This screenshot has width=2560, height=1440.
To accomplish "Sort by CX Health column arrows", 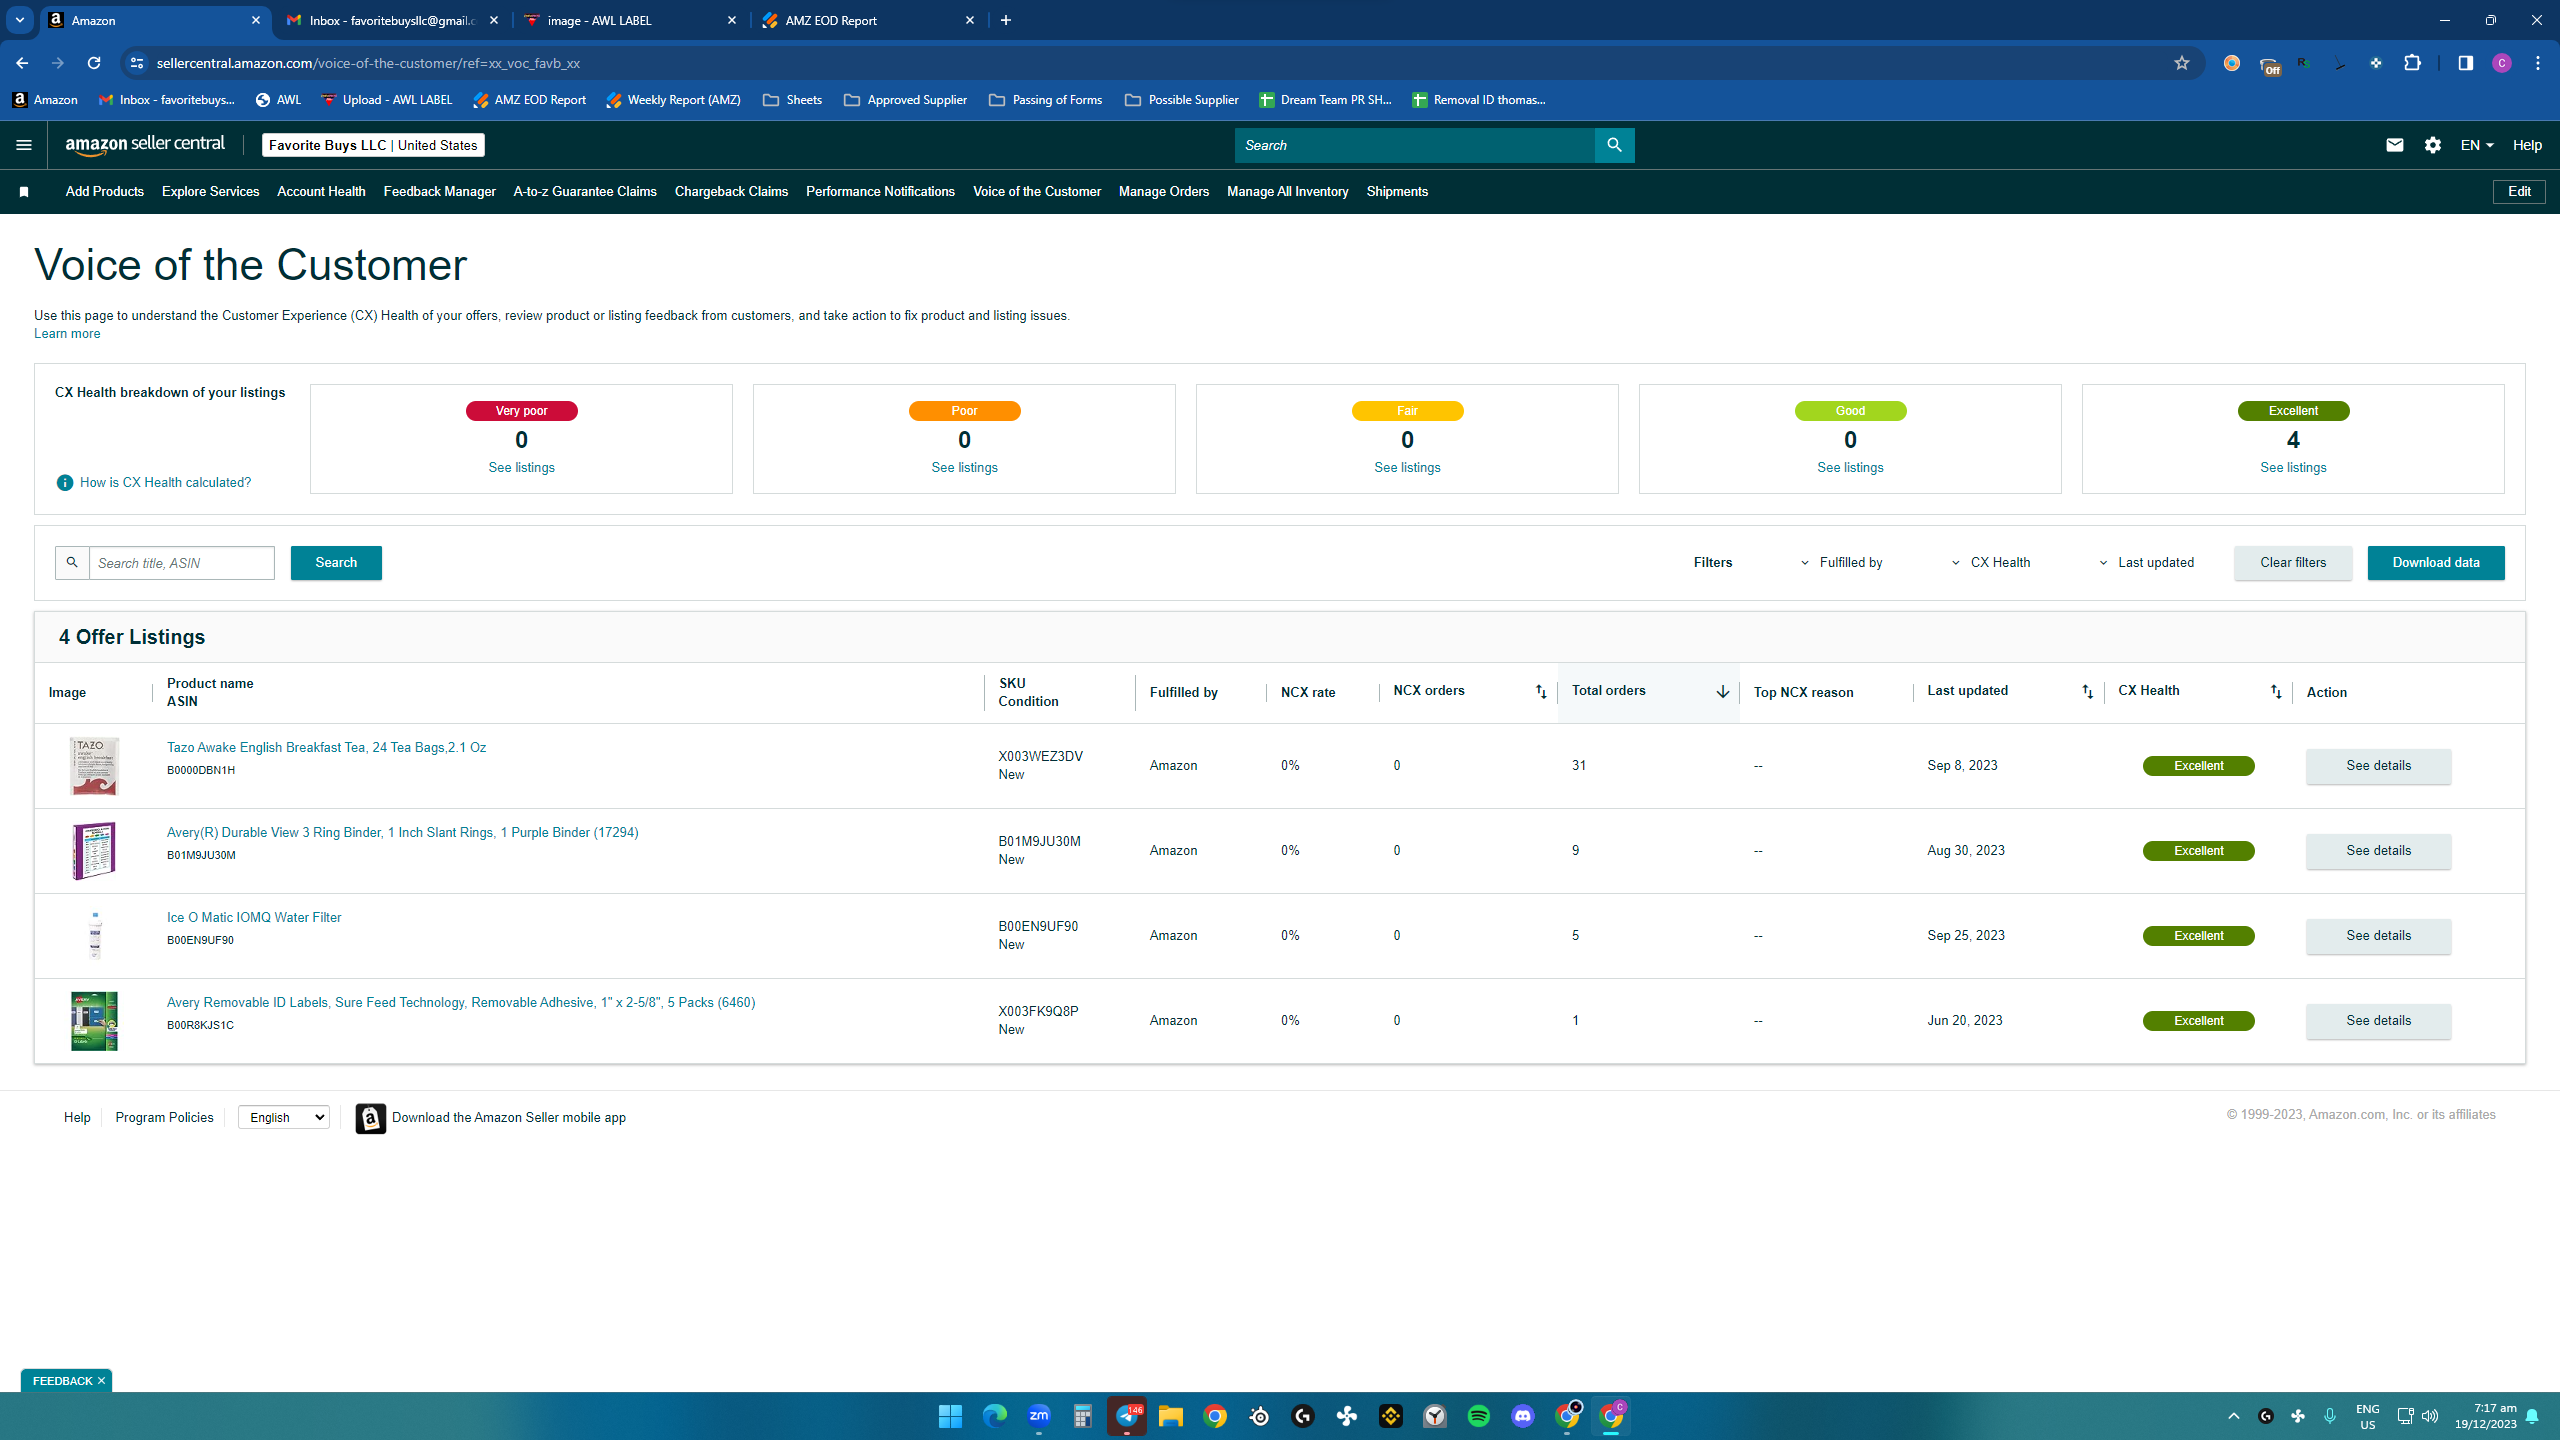I will tap(2276, 692).
